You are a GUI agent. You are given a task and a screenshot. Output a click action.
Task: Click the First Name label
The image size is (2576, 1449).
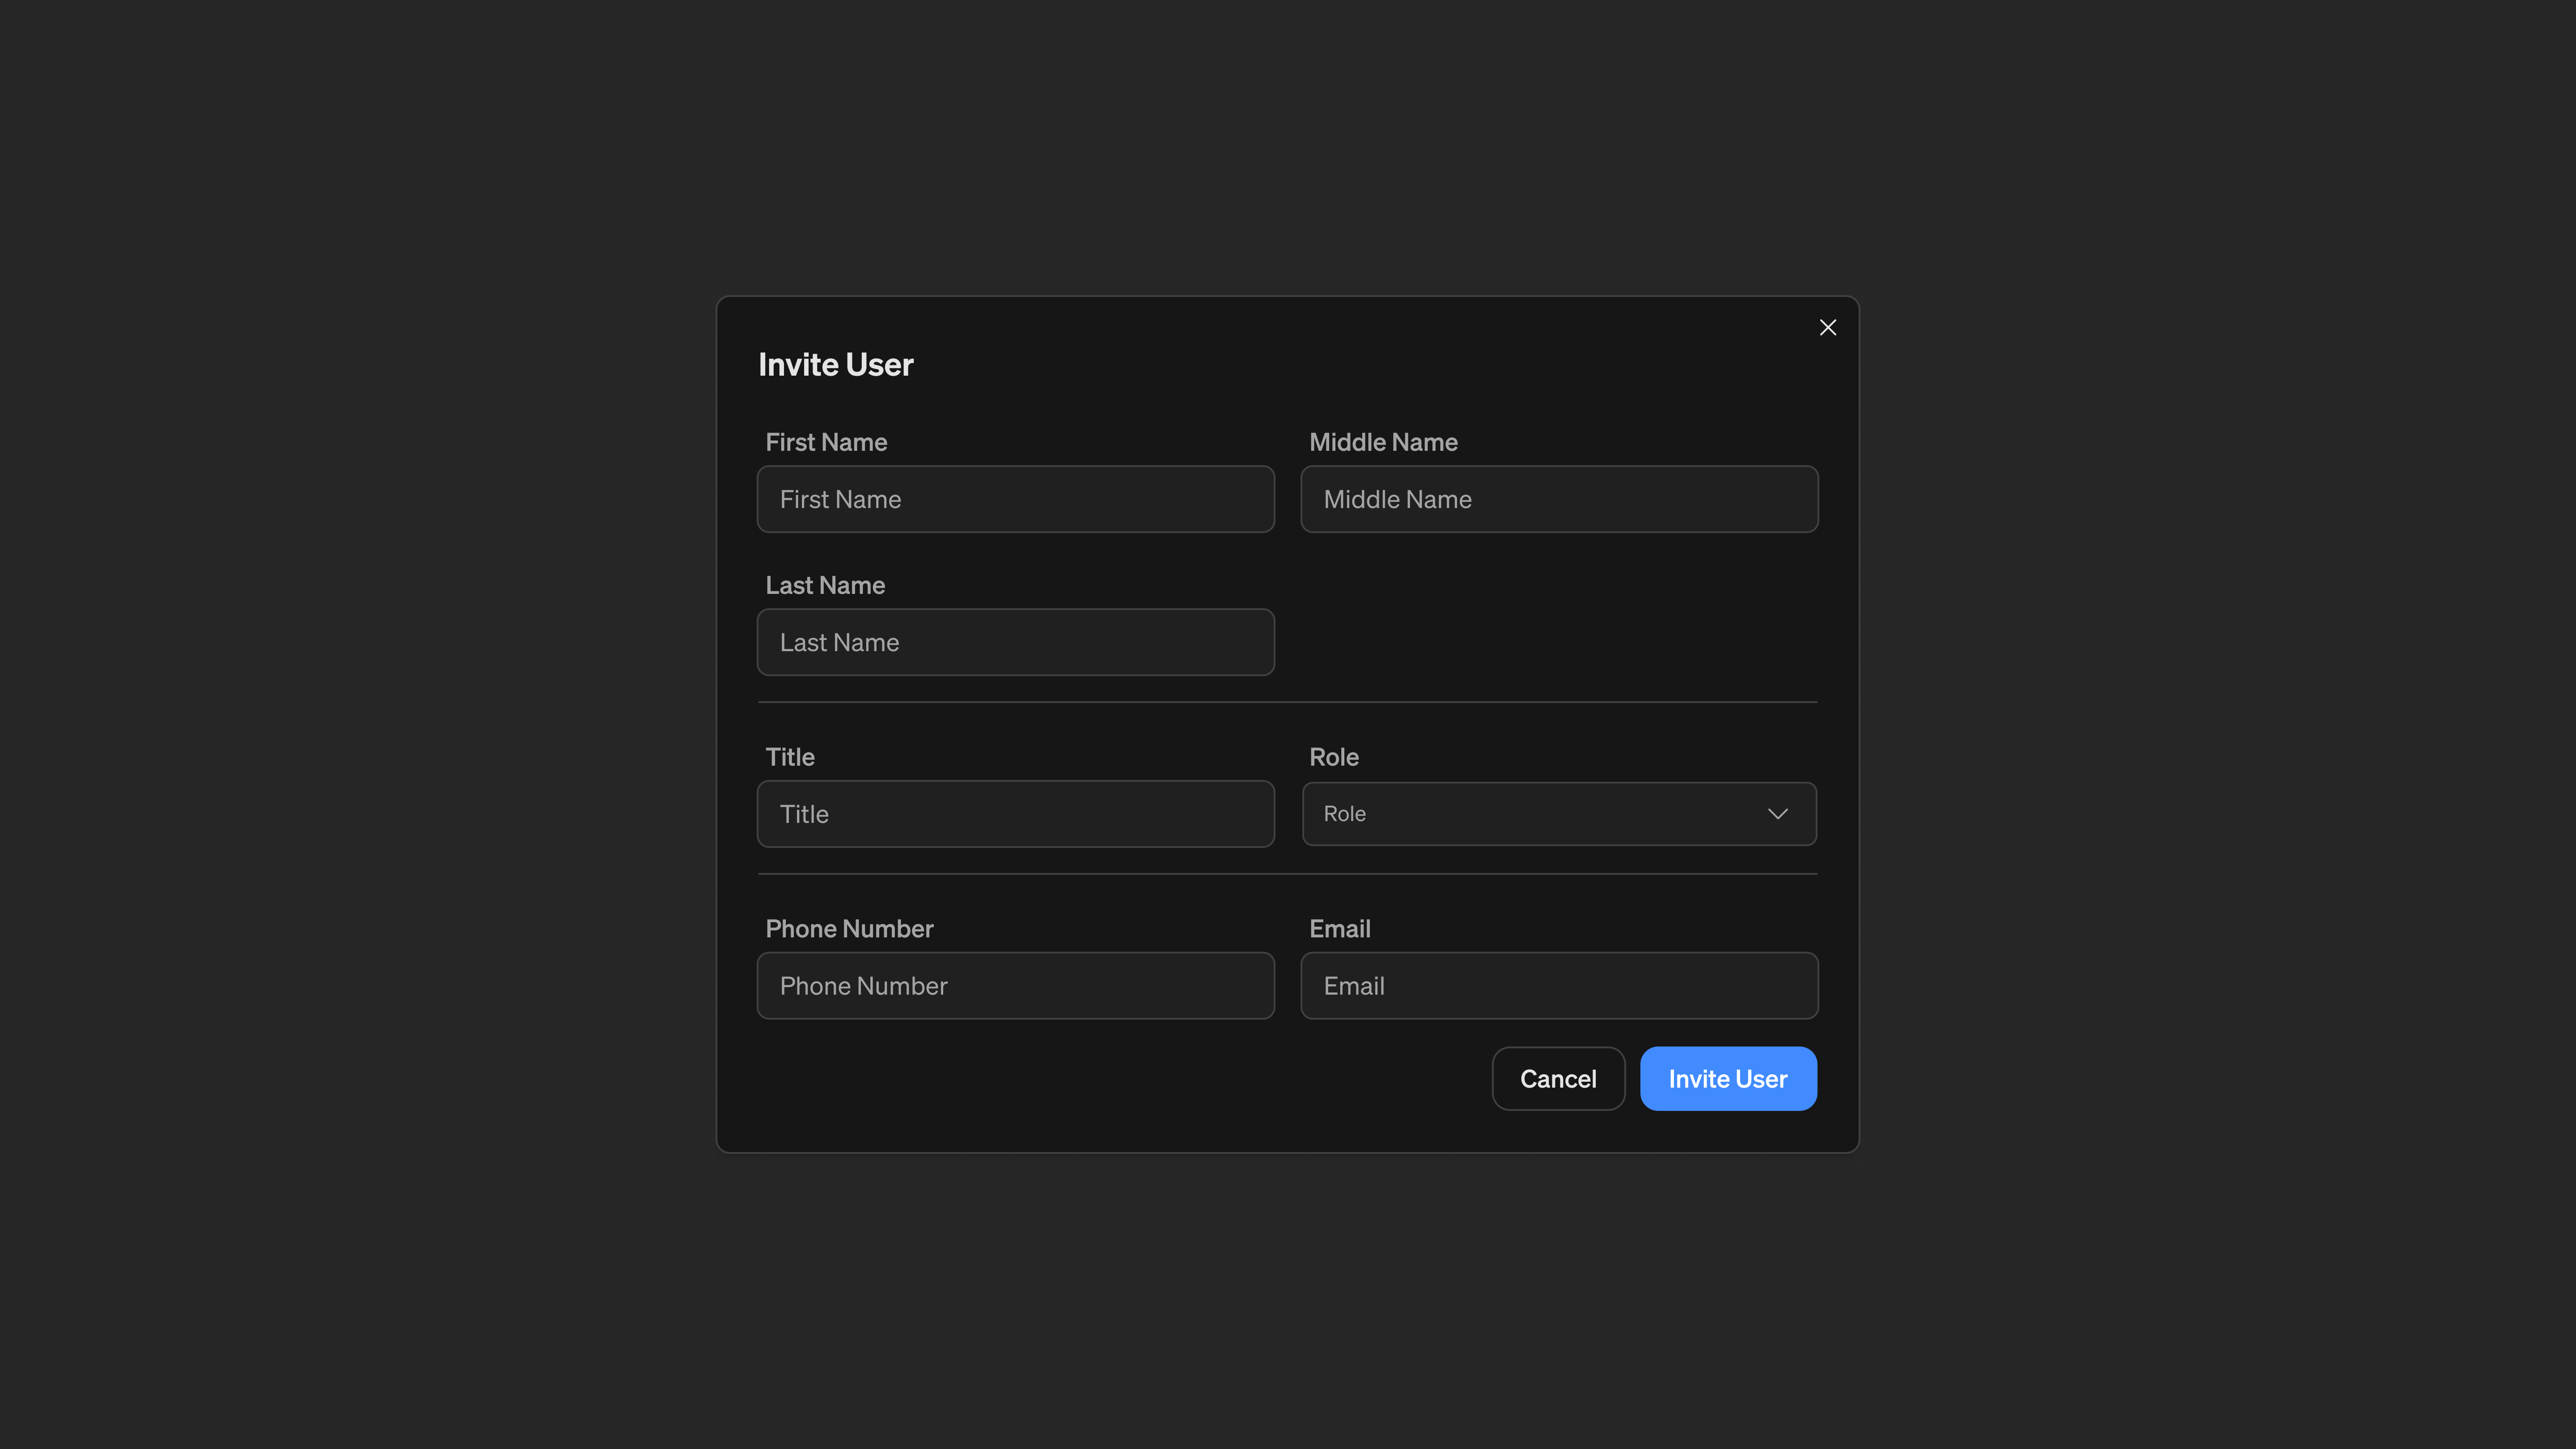[826, 442]
